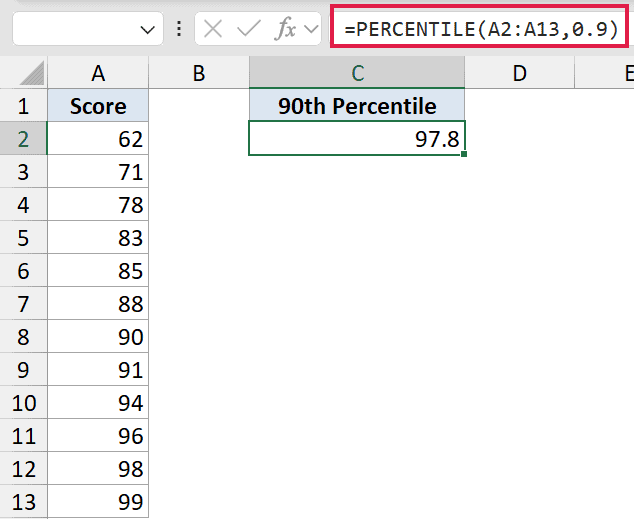Select the cell with score 71
This screenshot has width=634, height=519.
point(98,172)
